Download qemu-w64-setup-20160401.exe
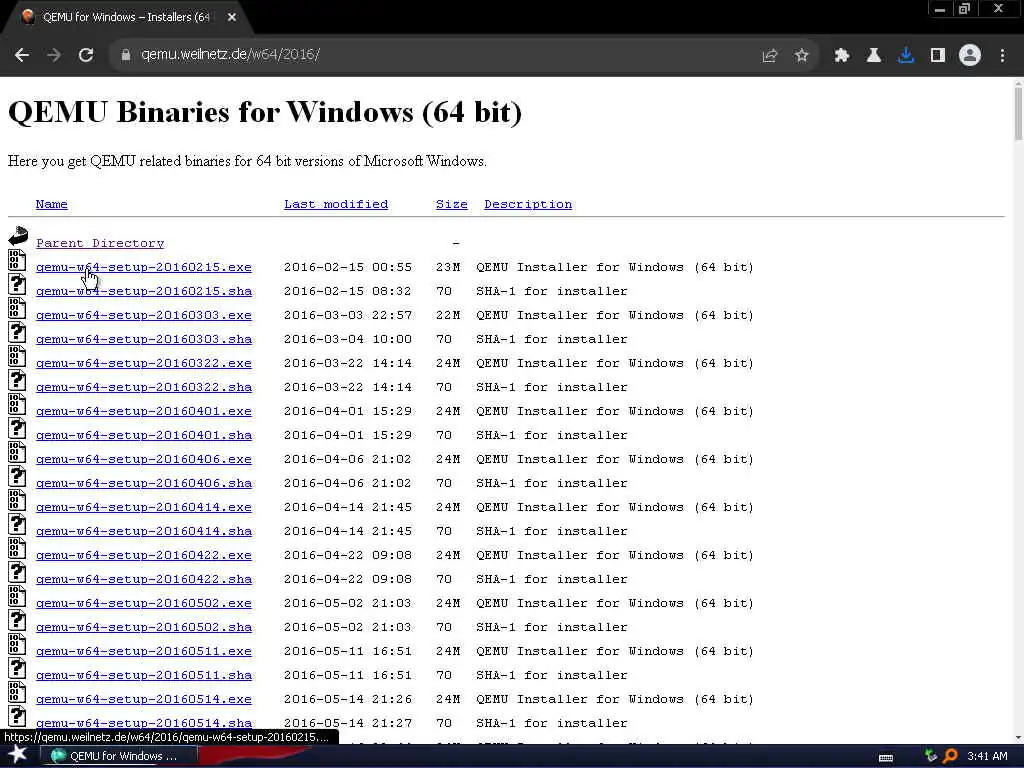 coord(144,411)
